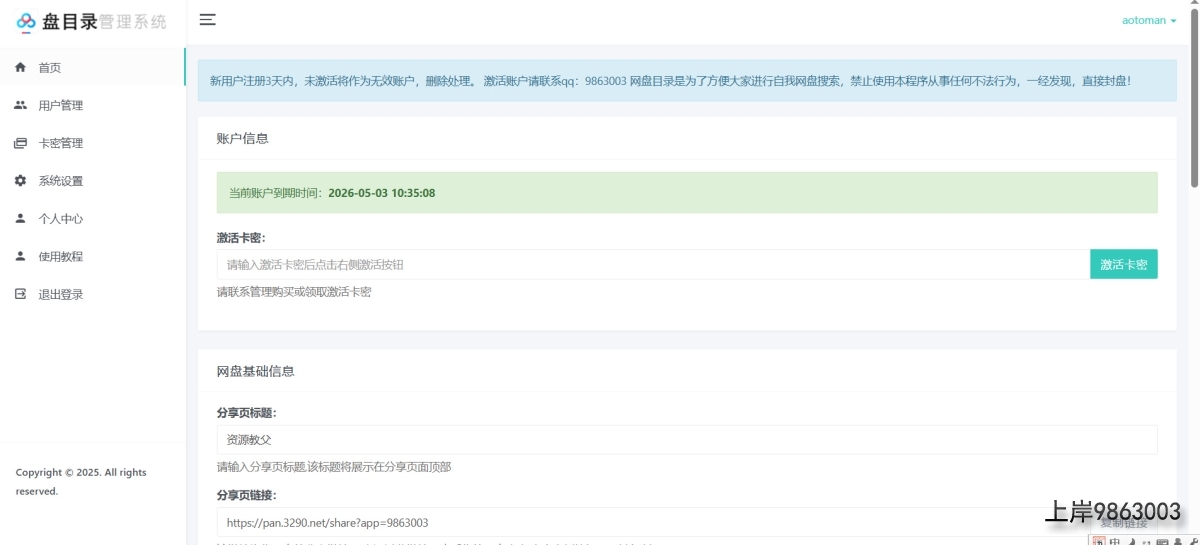1200x545 pixels.
Task: Click the 系统设置 gear icon
Action: coord(20,181)
